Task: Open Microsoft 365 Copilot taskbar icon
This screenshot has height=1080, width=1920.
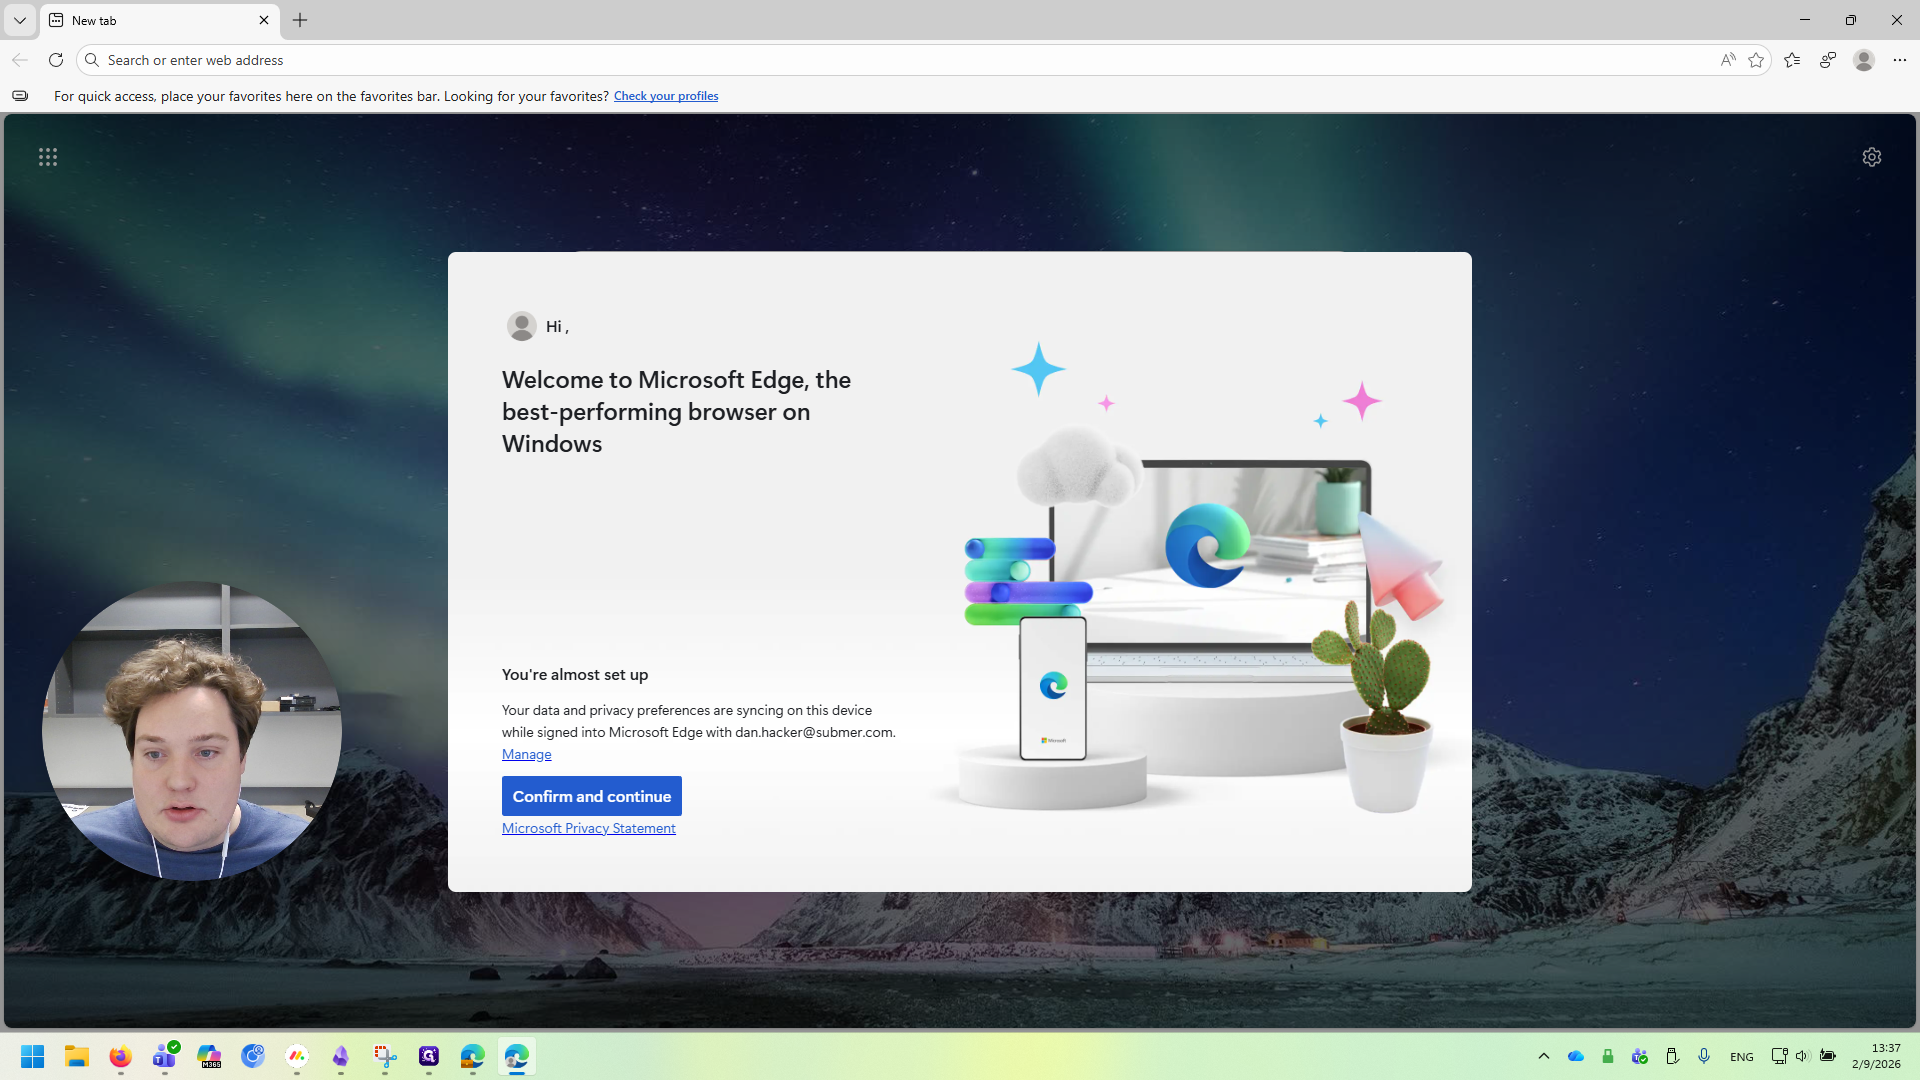Action: point(209,1056)
